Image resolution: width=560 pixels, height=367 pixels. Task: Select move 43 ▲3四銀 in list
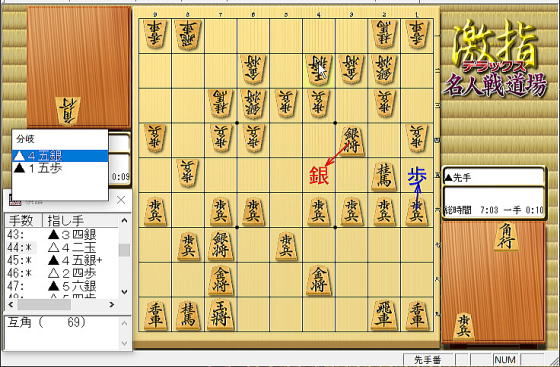tap(62, 235)
